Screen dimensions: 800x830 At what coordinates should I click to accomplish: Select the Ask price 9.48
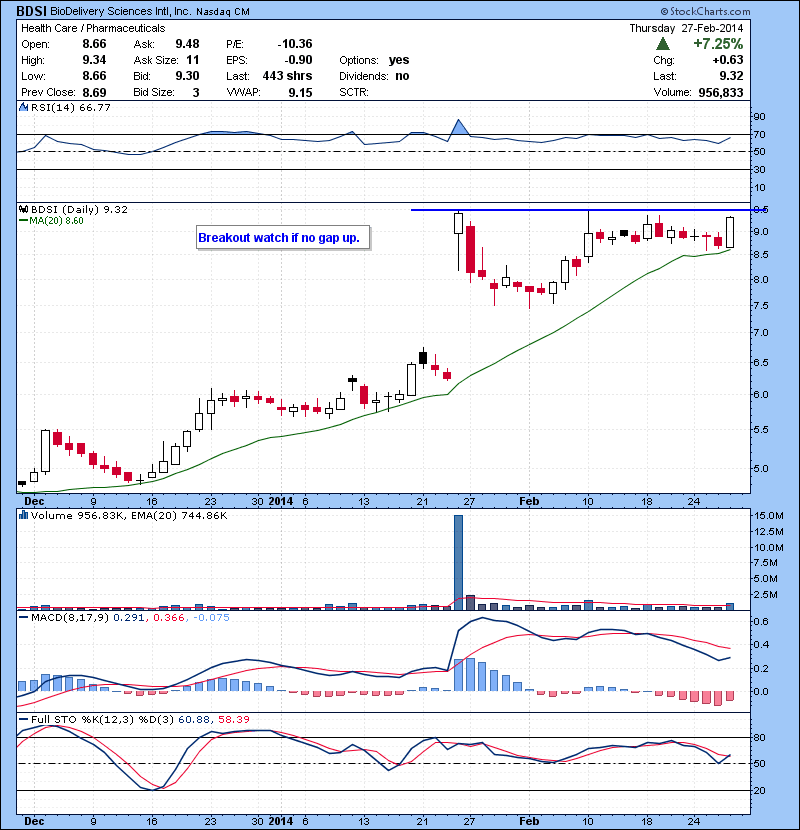pos(187,44)
